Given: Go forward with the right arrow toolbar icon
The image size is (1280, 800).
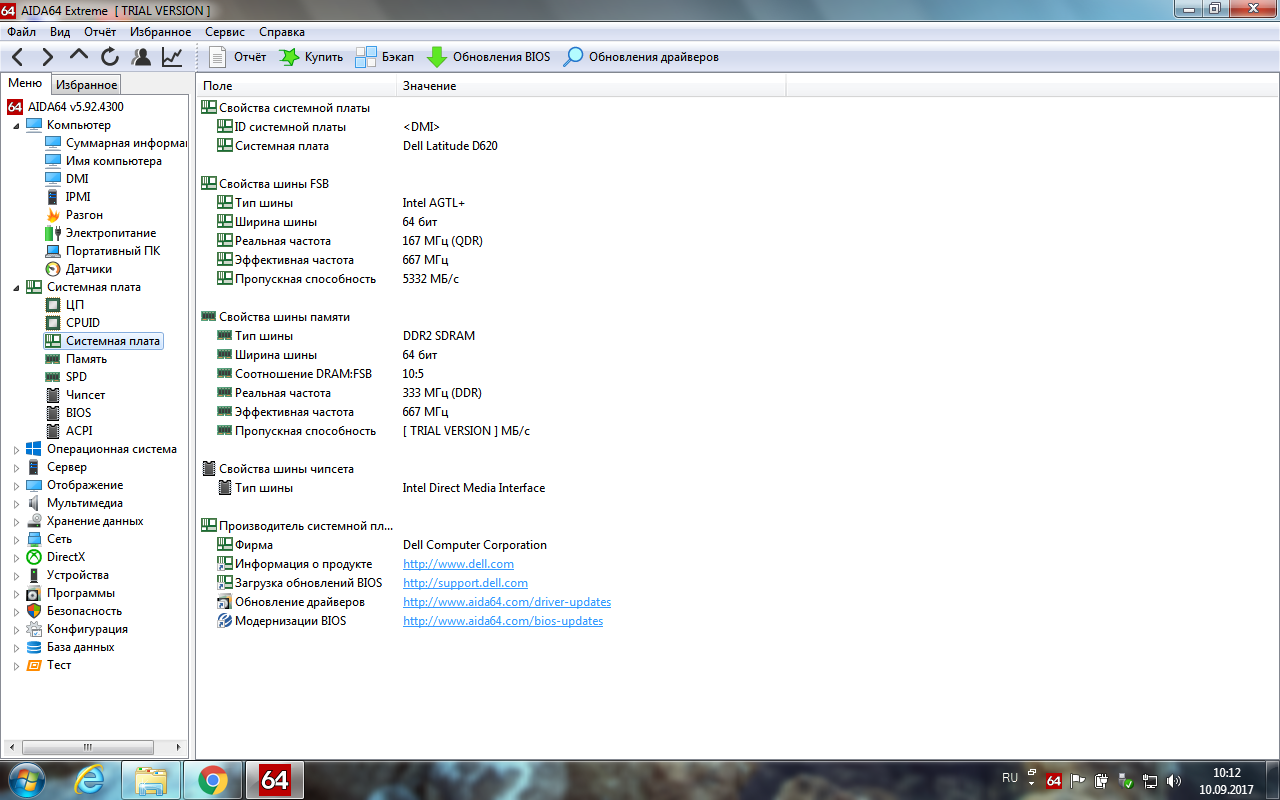Looking at the screenshot, I should (47, 57).
